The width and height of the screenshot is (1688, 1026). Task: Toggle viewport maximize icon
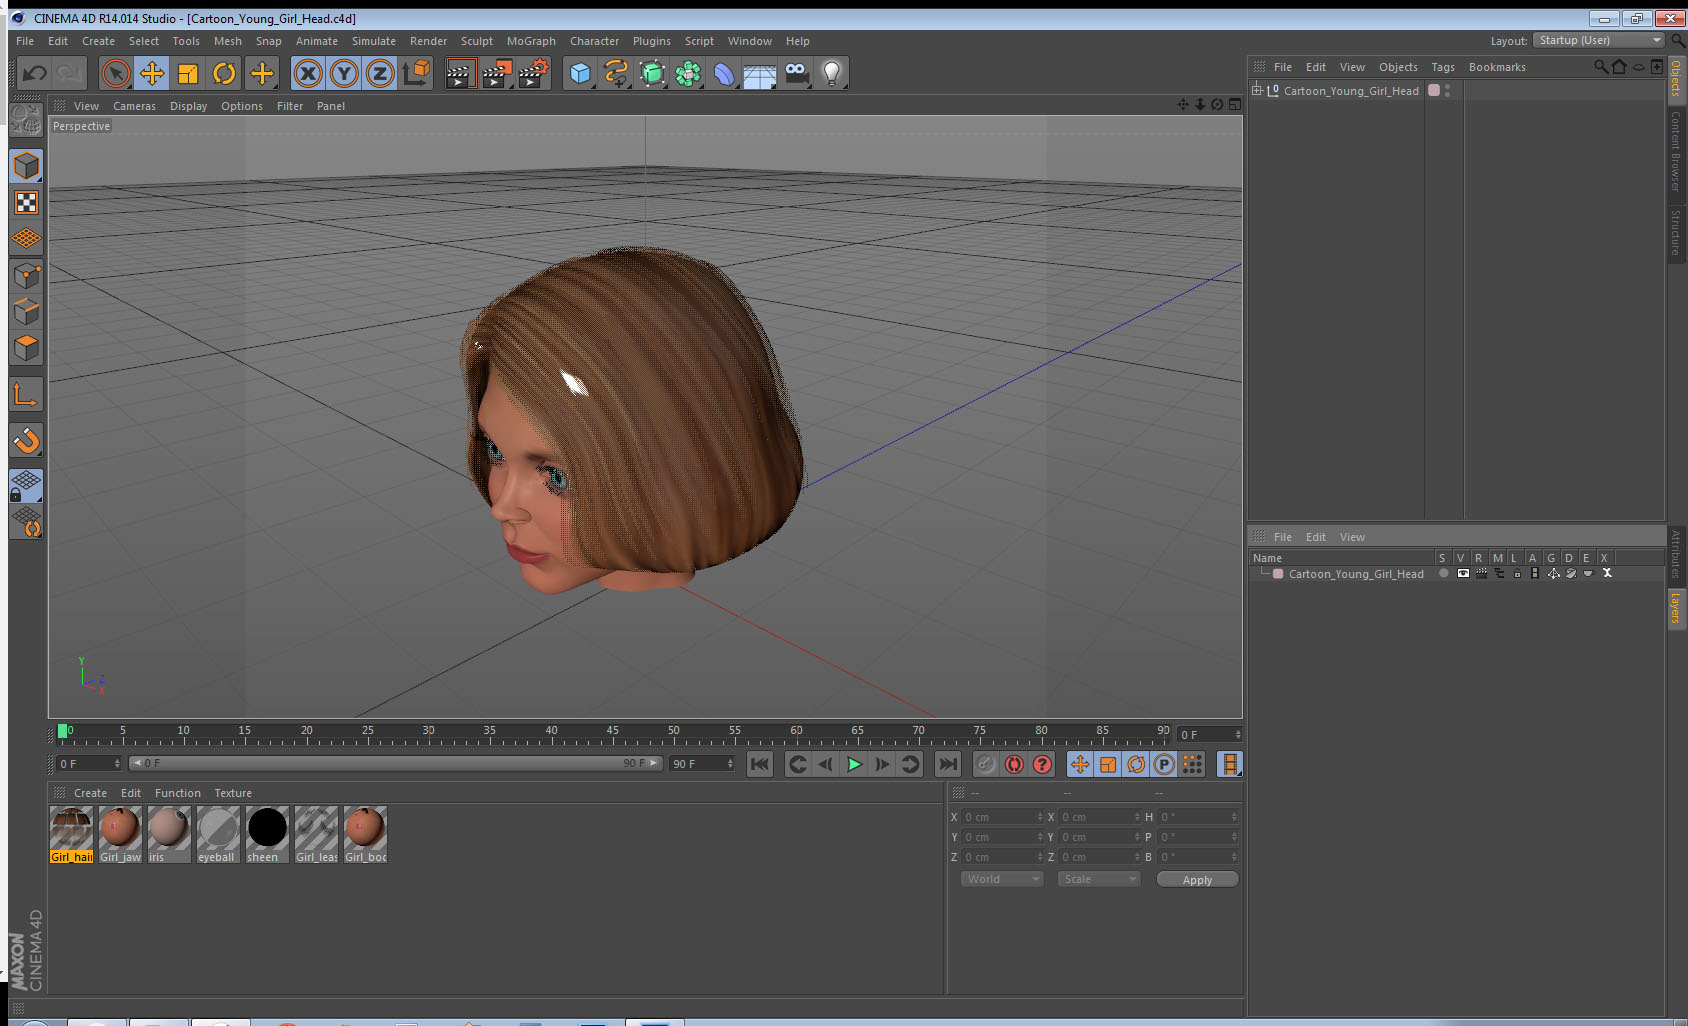(x=1234, y=105)
